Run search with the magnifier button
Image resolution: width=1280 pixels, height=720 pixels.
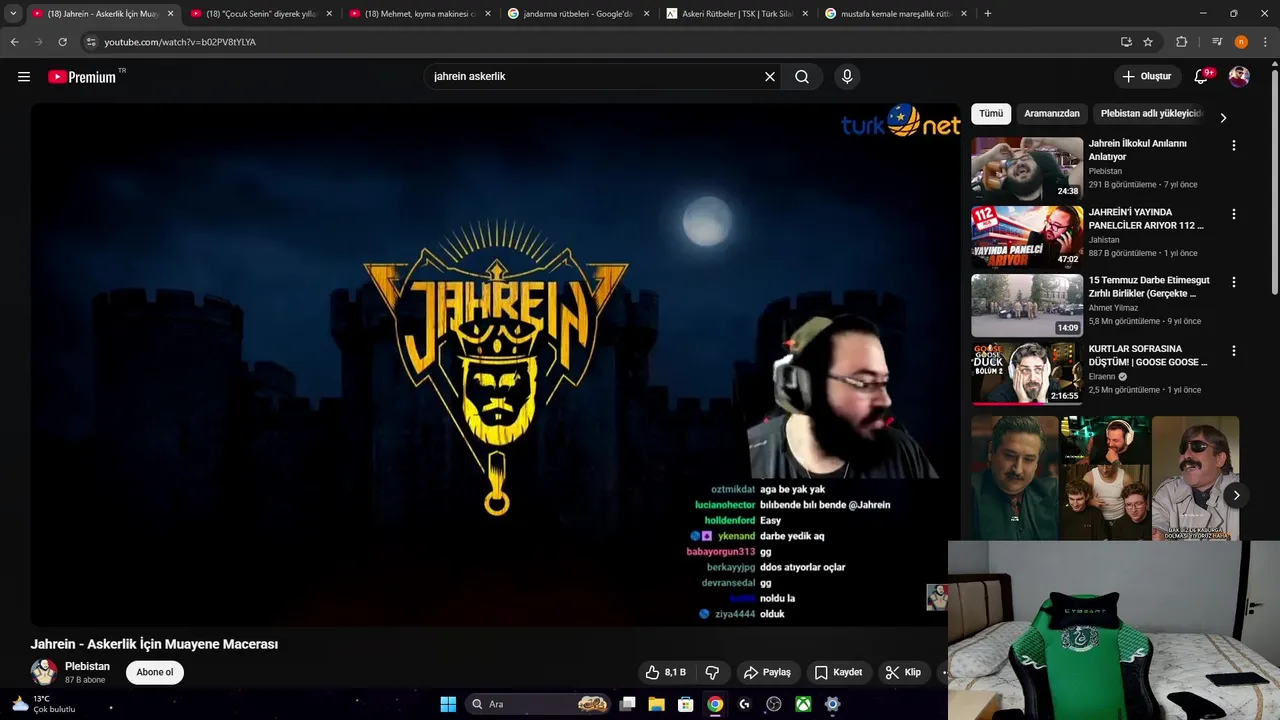click(802, 77)
